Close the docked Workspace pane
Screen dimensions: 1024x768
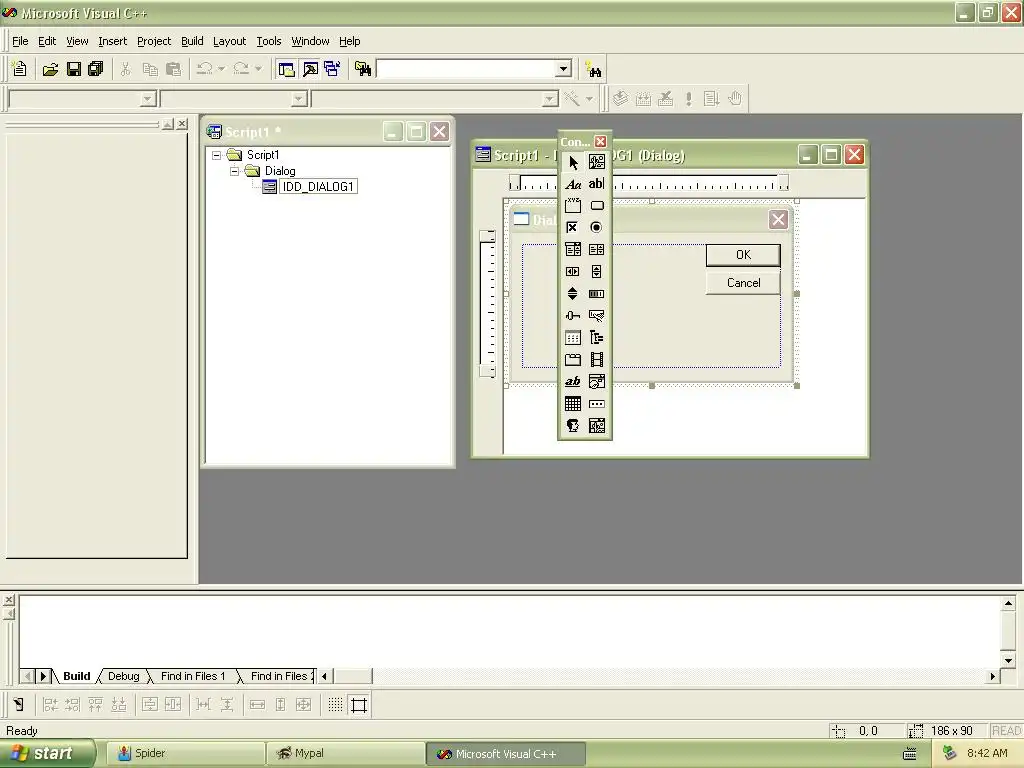click(182, 123)
